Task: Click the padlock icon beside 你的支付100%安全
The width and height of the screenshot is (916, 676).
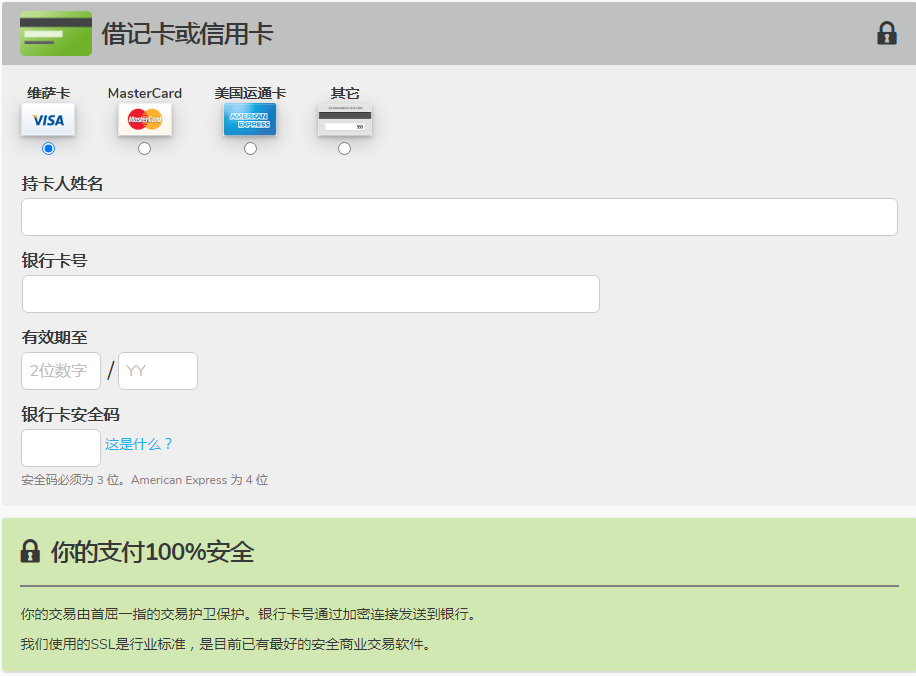Action: click(30, 551)
